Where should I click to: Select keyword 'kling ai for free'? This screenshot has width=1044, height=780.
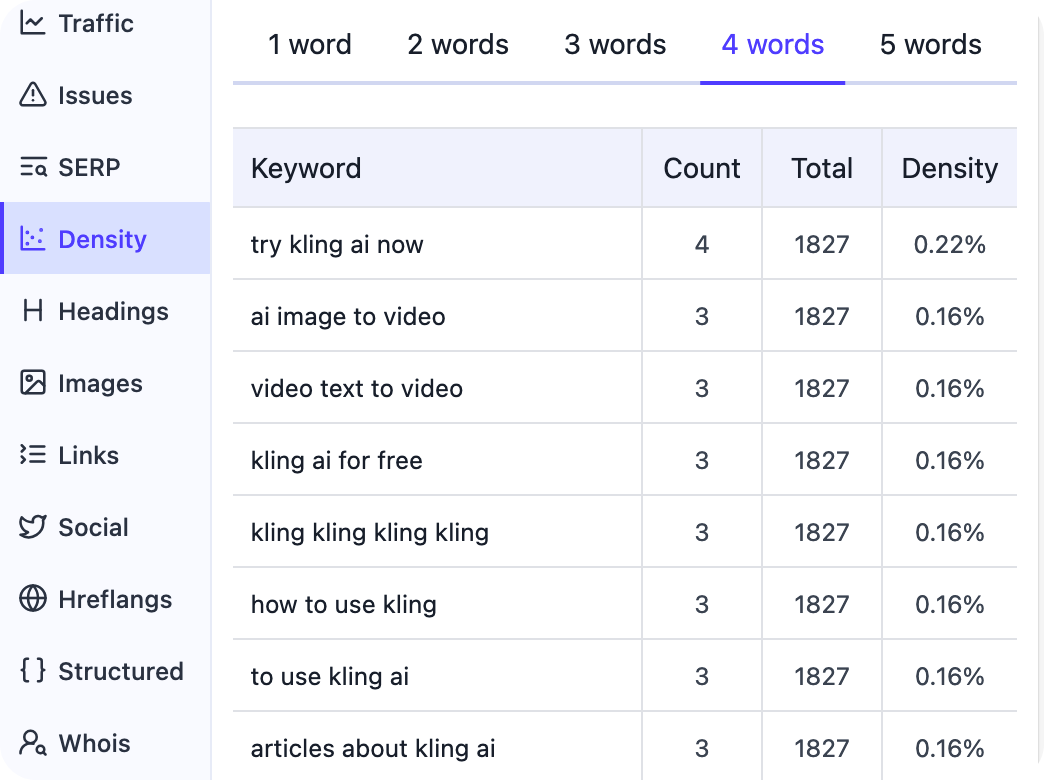pyautogui.click(x=336, y=460)
